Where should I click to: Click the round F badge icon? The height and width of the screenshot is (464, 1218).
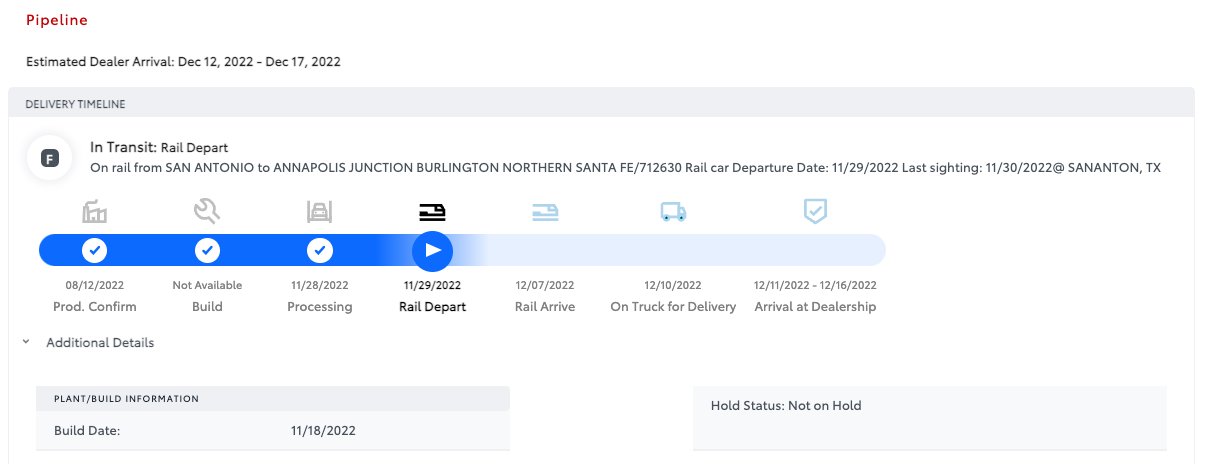[x=48, y=159]
